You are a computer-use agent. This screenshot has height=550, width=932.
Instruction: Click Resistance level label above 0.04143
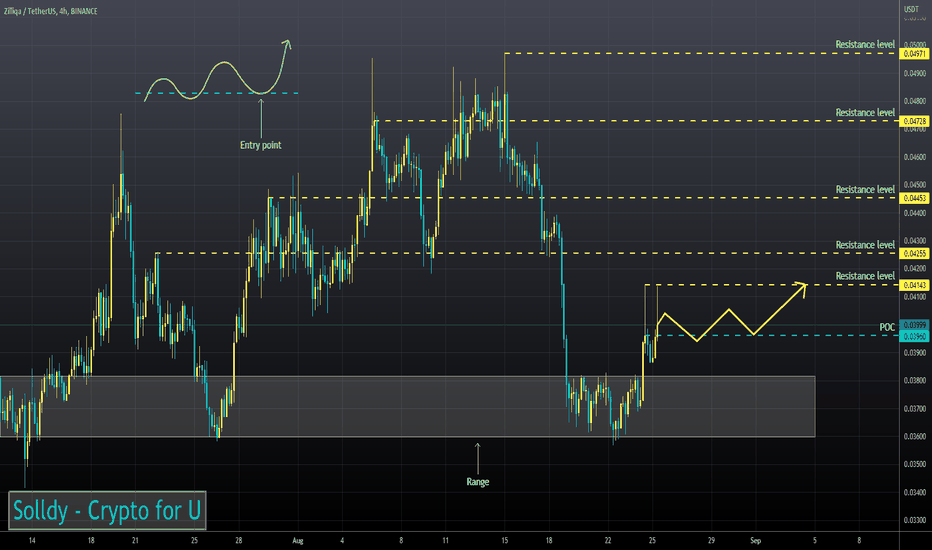click(x=865, y=276)
